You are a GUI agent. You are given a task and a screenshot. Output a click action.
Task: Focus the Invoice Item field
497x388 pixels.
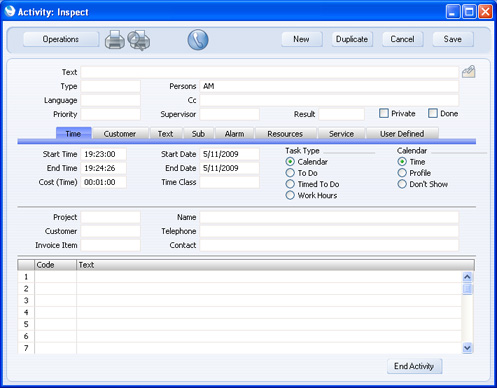pyautogui.click(x=110, y=245)
